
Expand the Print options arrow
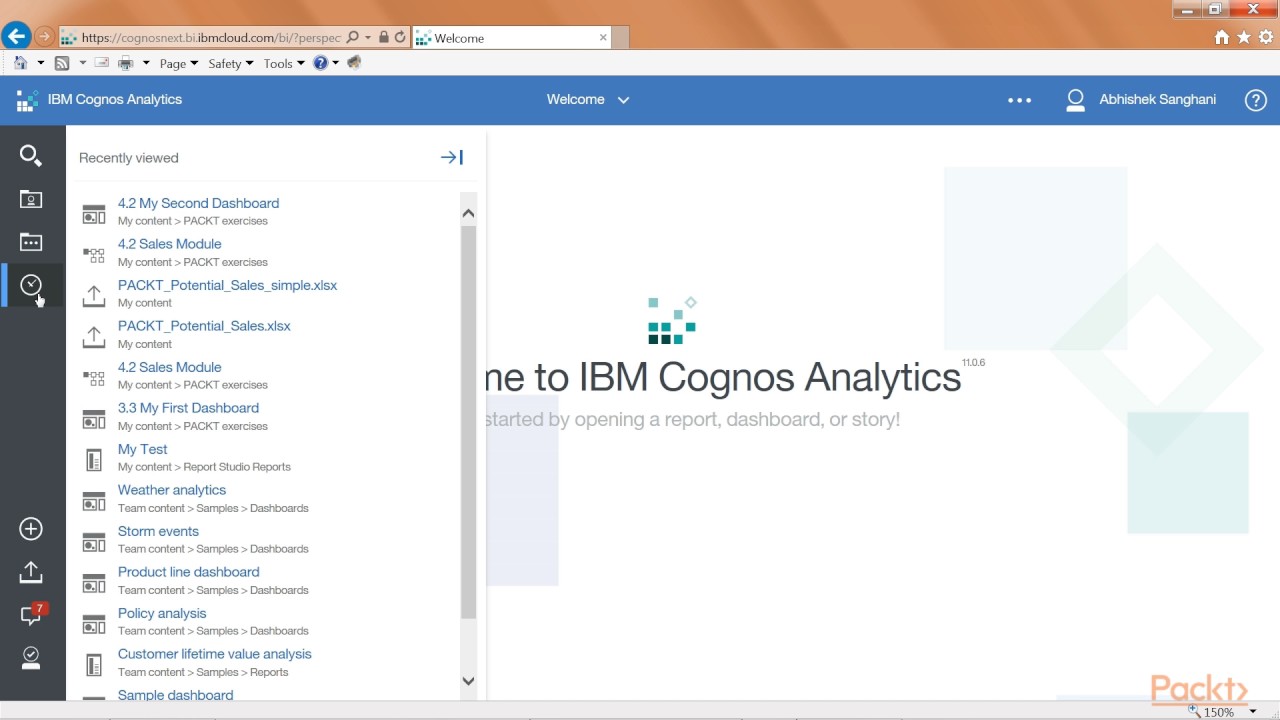pyautogui.click(x=146, y=63)
